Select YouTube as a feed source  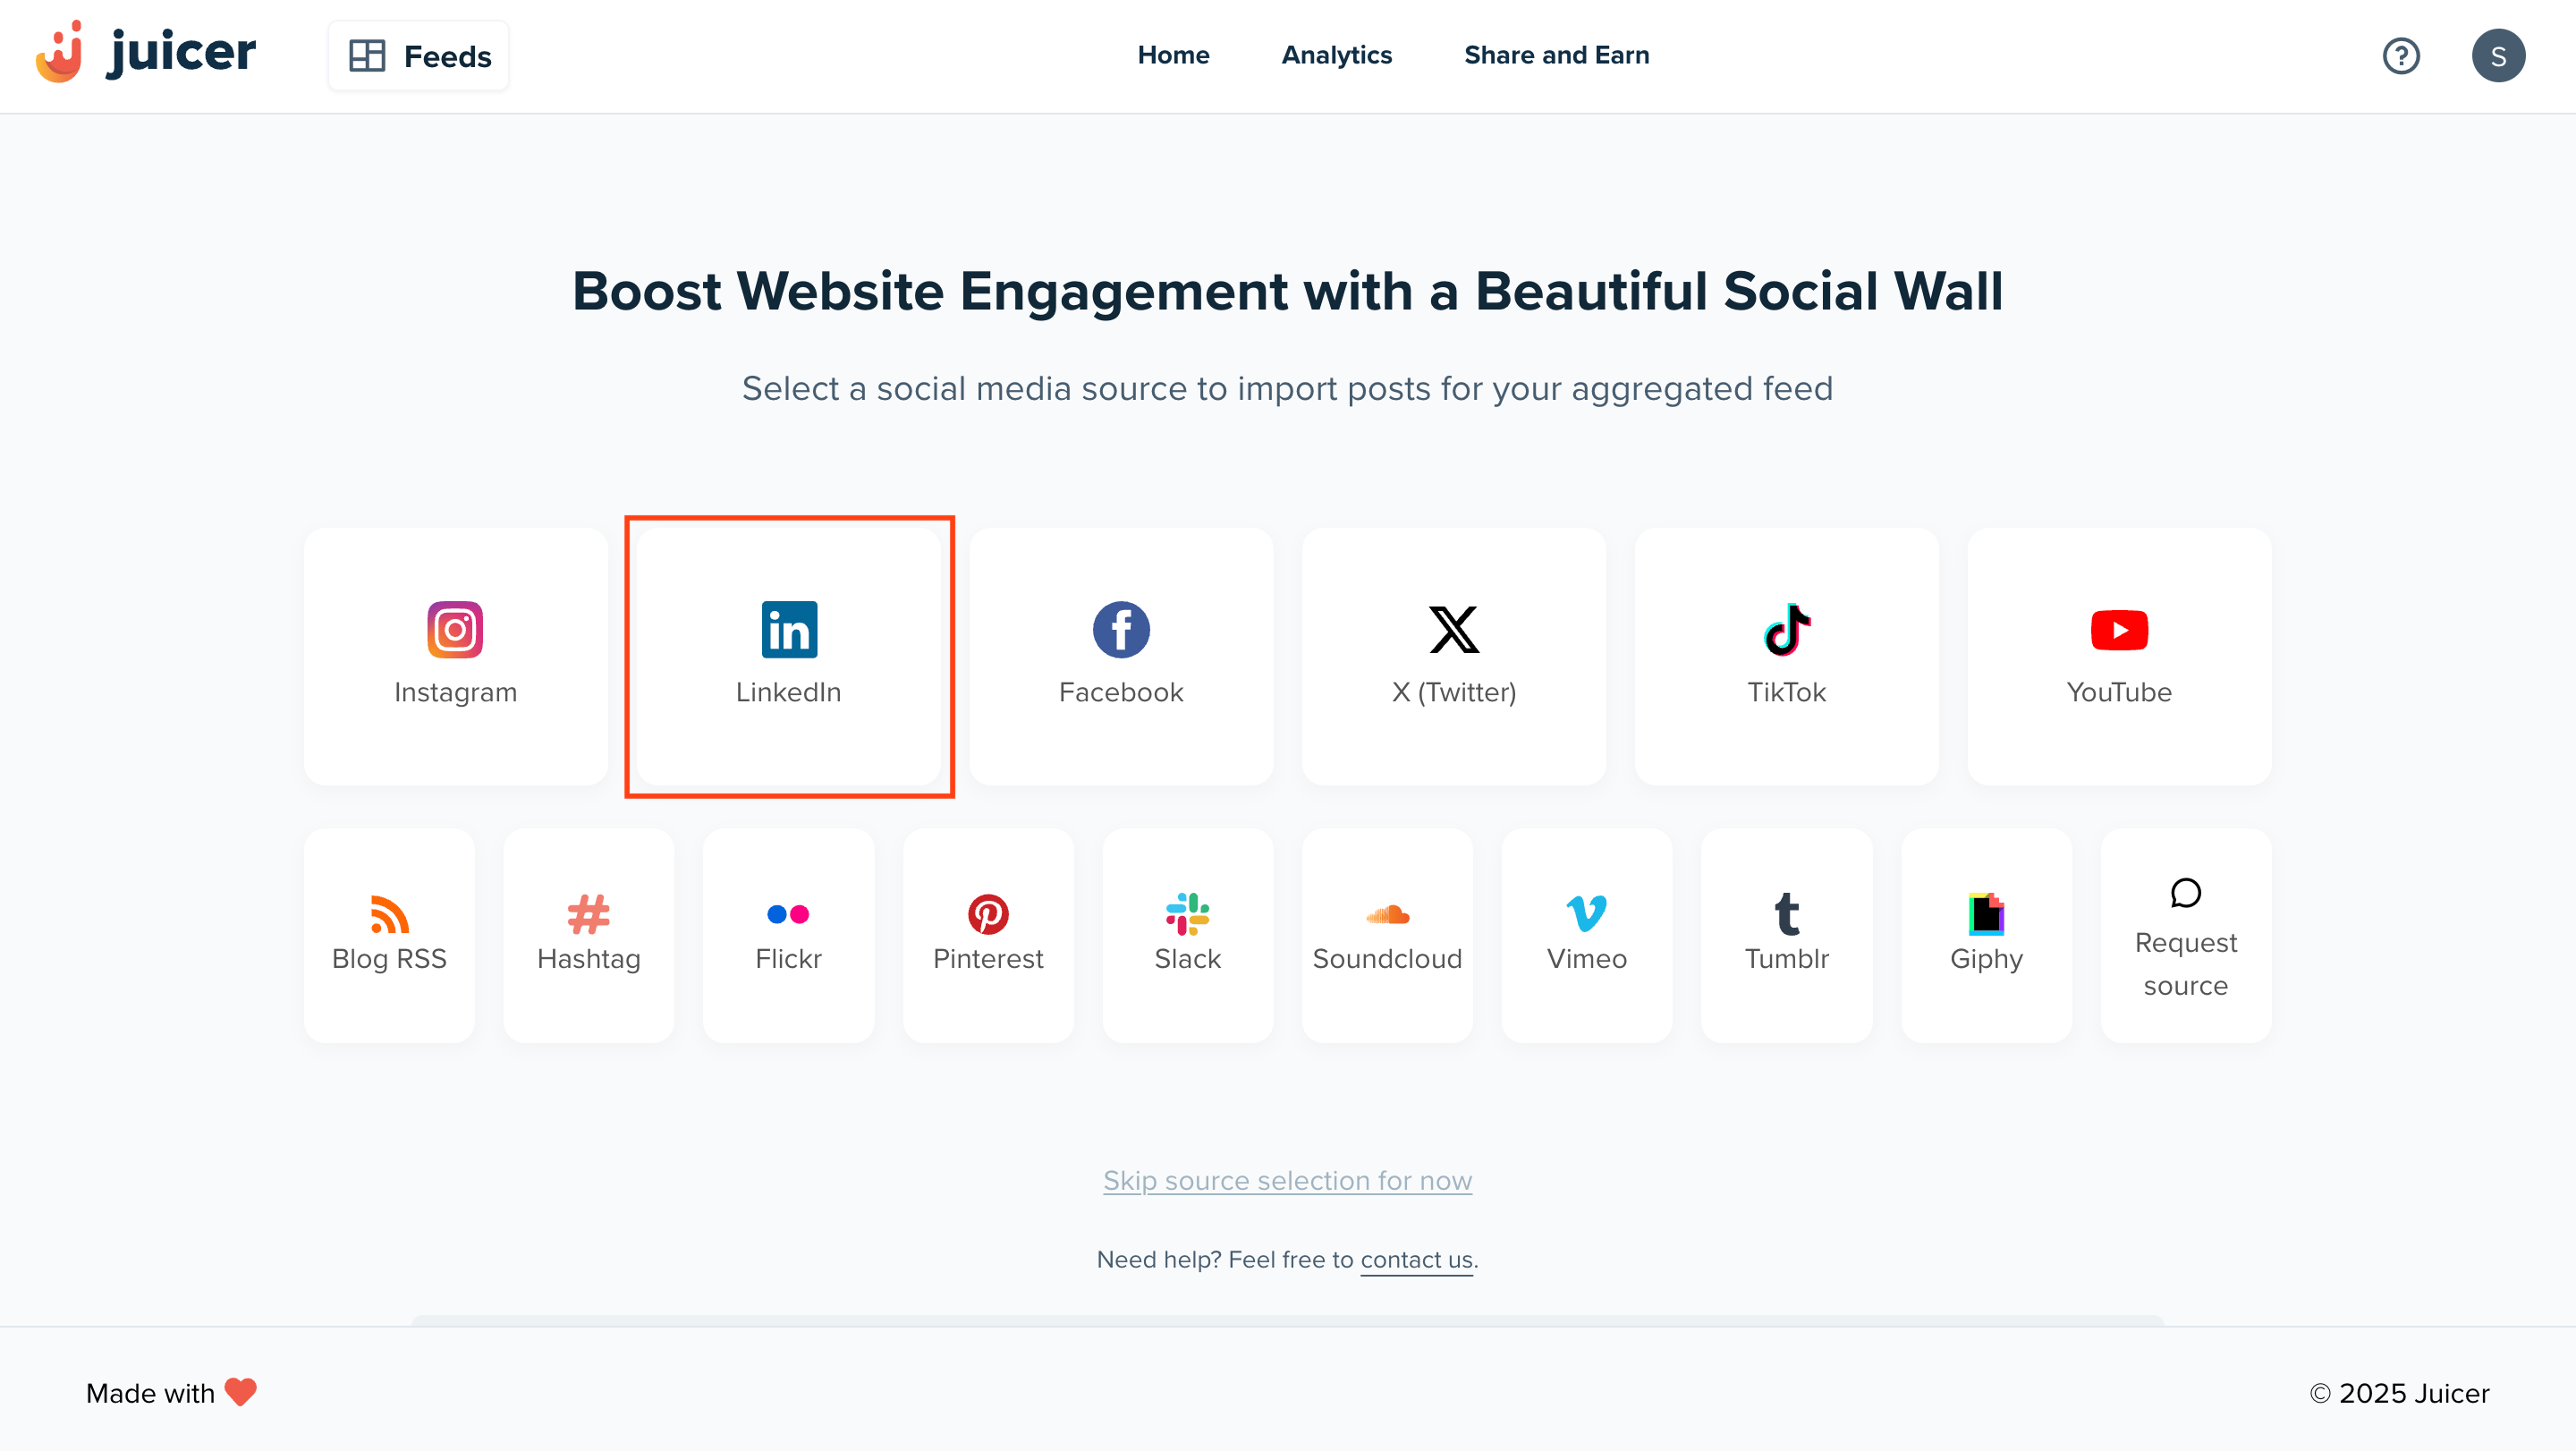[2118, 657]
